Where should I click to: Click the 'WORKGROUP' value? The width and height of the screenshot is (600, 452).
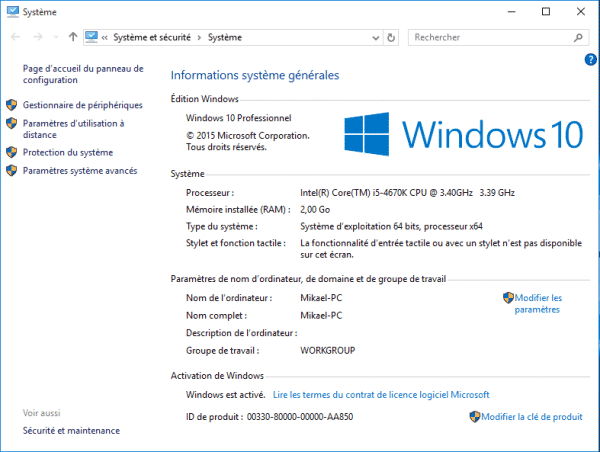pos(328,350)
